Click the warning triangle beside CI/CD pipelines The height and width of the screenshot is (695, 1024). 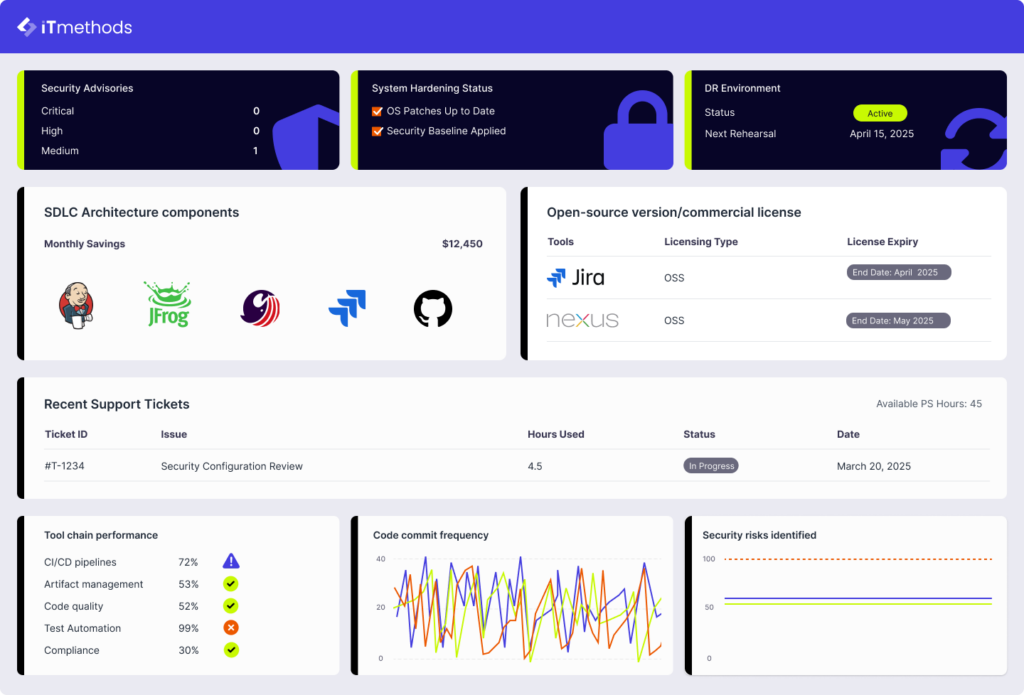click(x=230, y=562)
